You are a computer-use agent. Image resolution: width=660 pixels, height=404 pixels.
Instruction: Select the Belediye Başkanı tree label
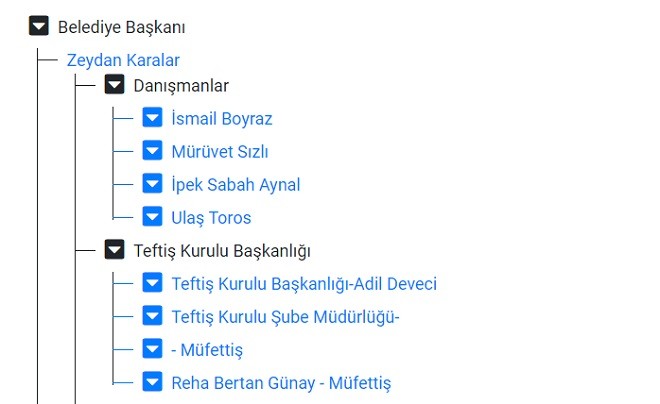tap(122, 27)
